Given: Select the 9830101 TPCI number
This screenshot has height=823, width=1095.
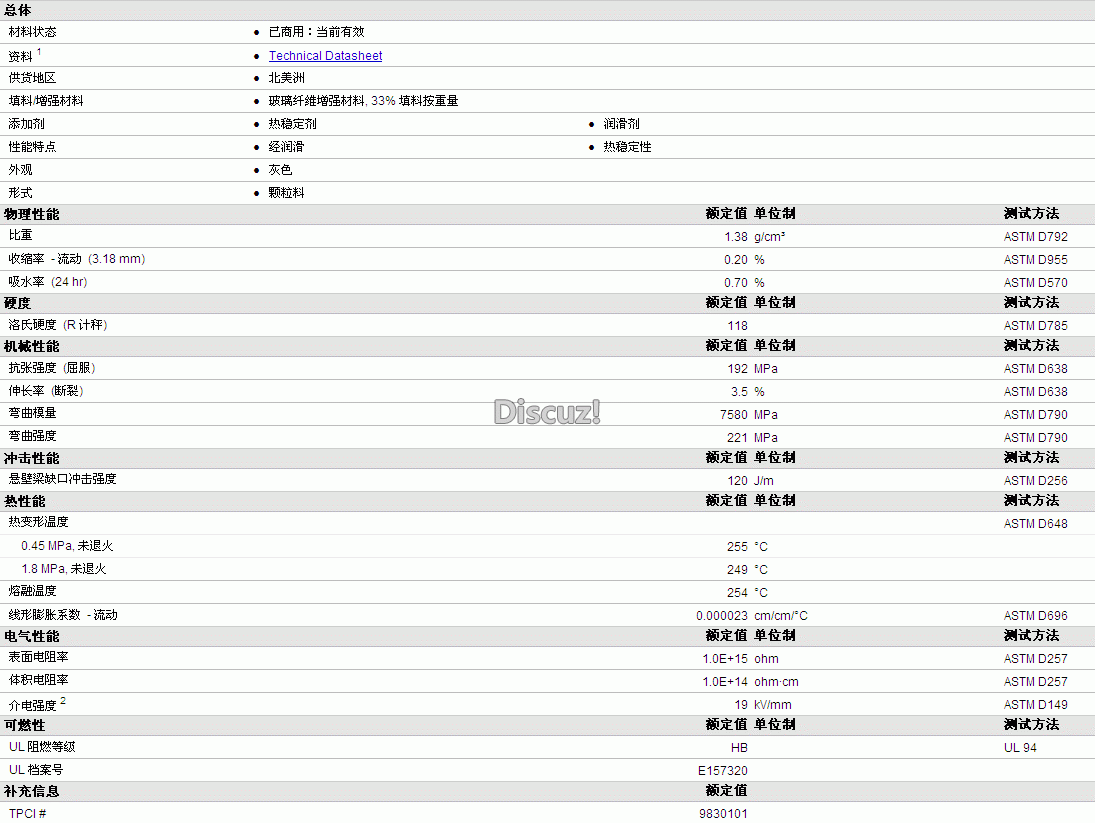Looking at the screenshot, I should [x=723, y=815].
